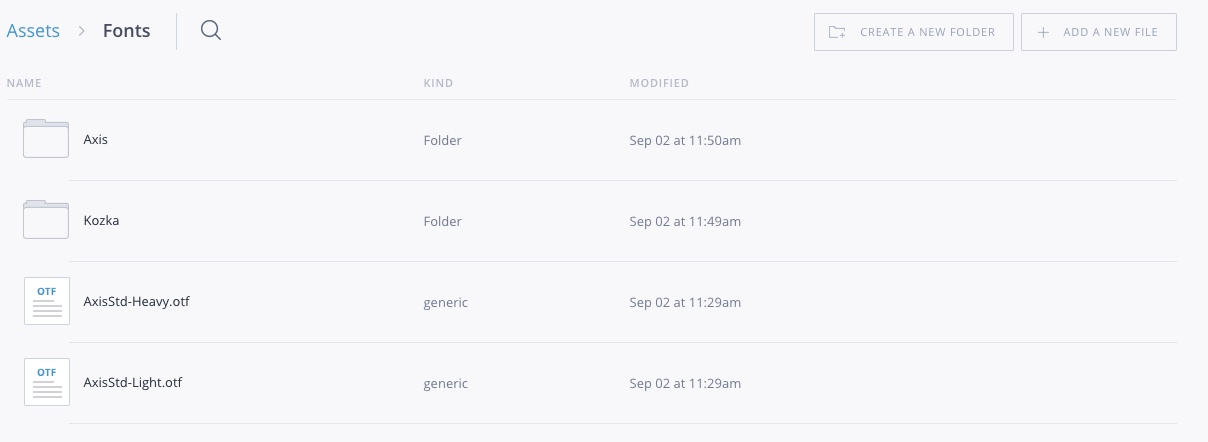Sort by Modified column header
Viewport: 1208px width, 442px height.
[x=659, y=83]
